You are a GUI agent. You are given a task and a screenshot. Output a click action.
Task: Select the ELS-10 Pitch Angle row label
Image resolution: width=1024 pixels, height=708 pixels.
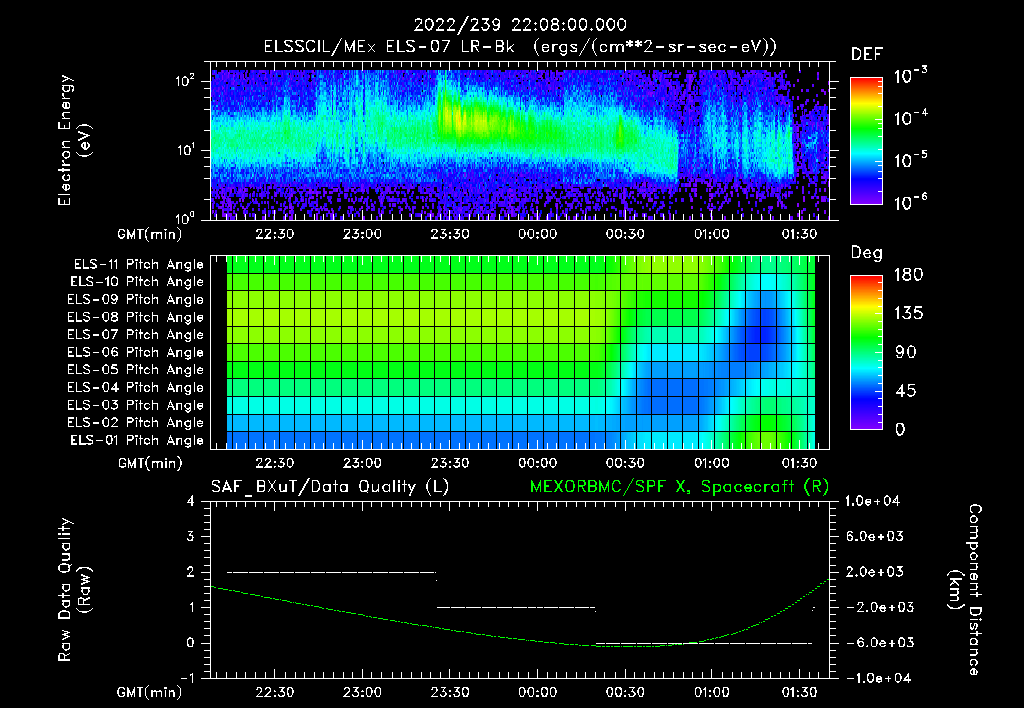click(137, 282)
